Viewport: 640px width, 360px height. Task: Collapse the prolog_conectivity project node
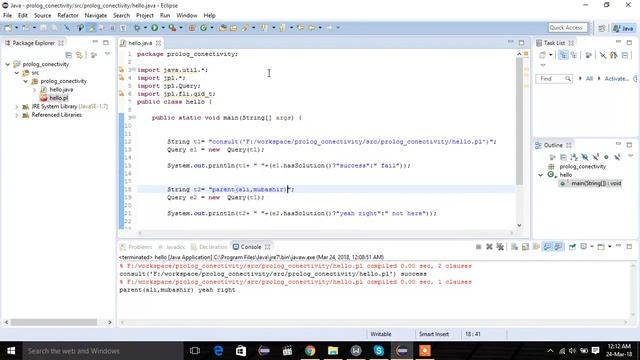[x=8, y=64]
